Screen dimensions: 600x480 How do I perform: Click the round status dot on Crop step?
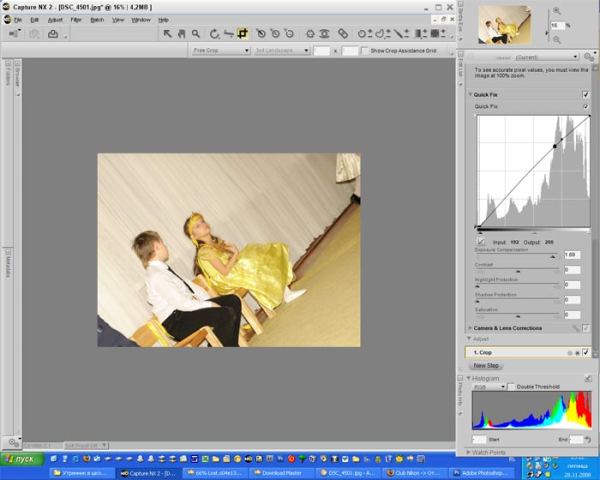click(x=570, y=353)
